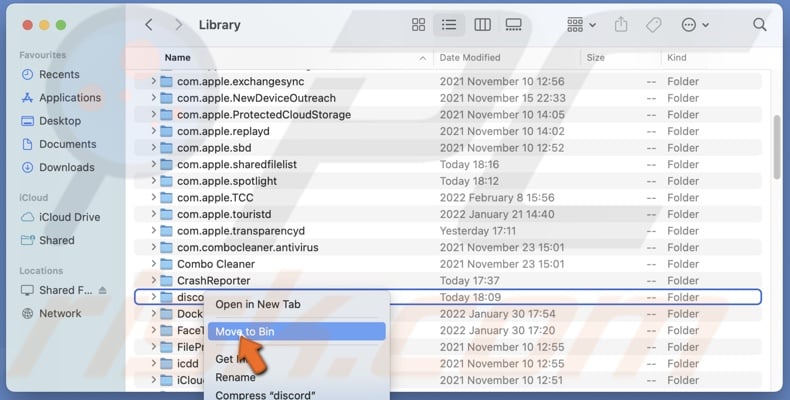Sort by the Size column header
This screenshot has height=400, width=790.
[x=595, y=57]
